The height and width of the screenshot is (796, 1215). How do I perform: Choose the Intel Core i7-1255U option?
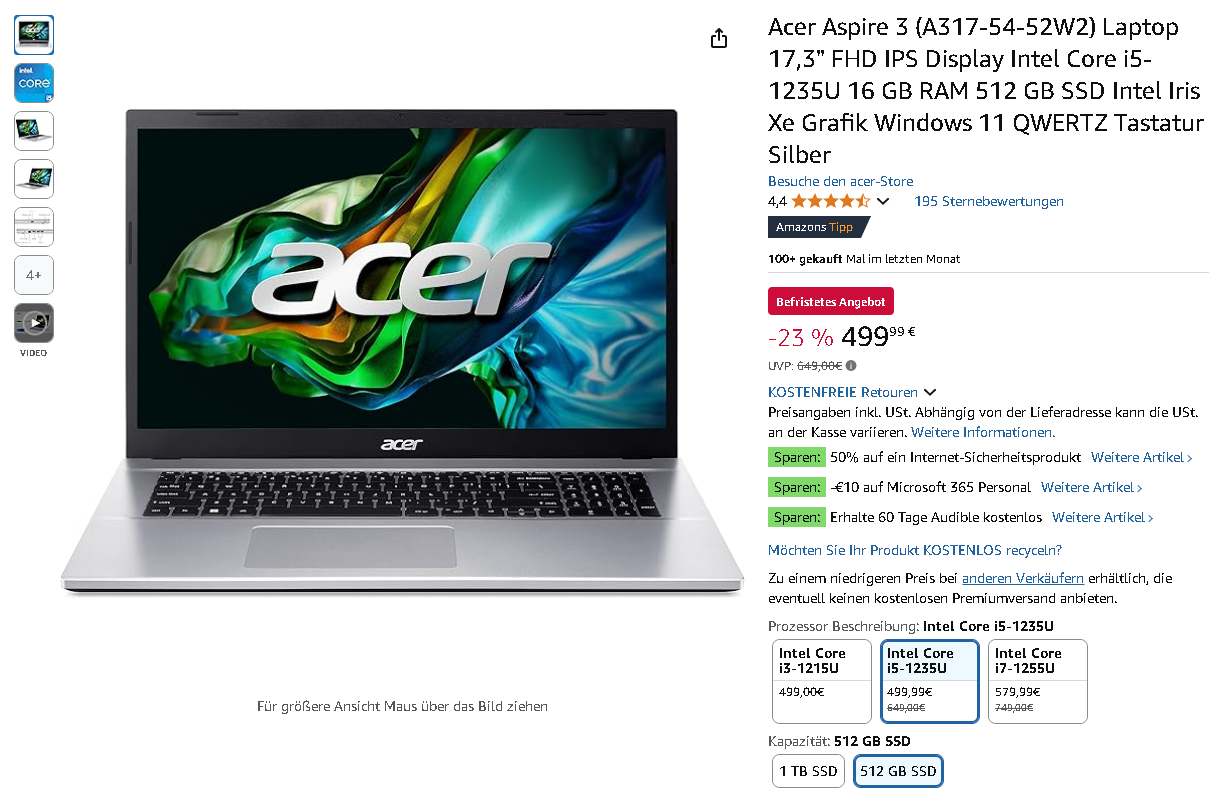tap(1038, 681)
